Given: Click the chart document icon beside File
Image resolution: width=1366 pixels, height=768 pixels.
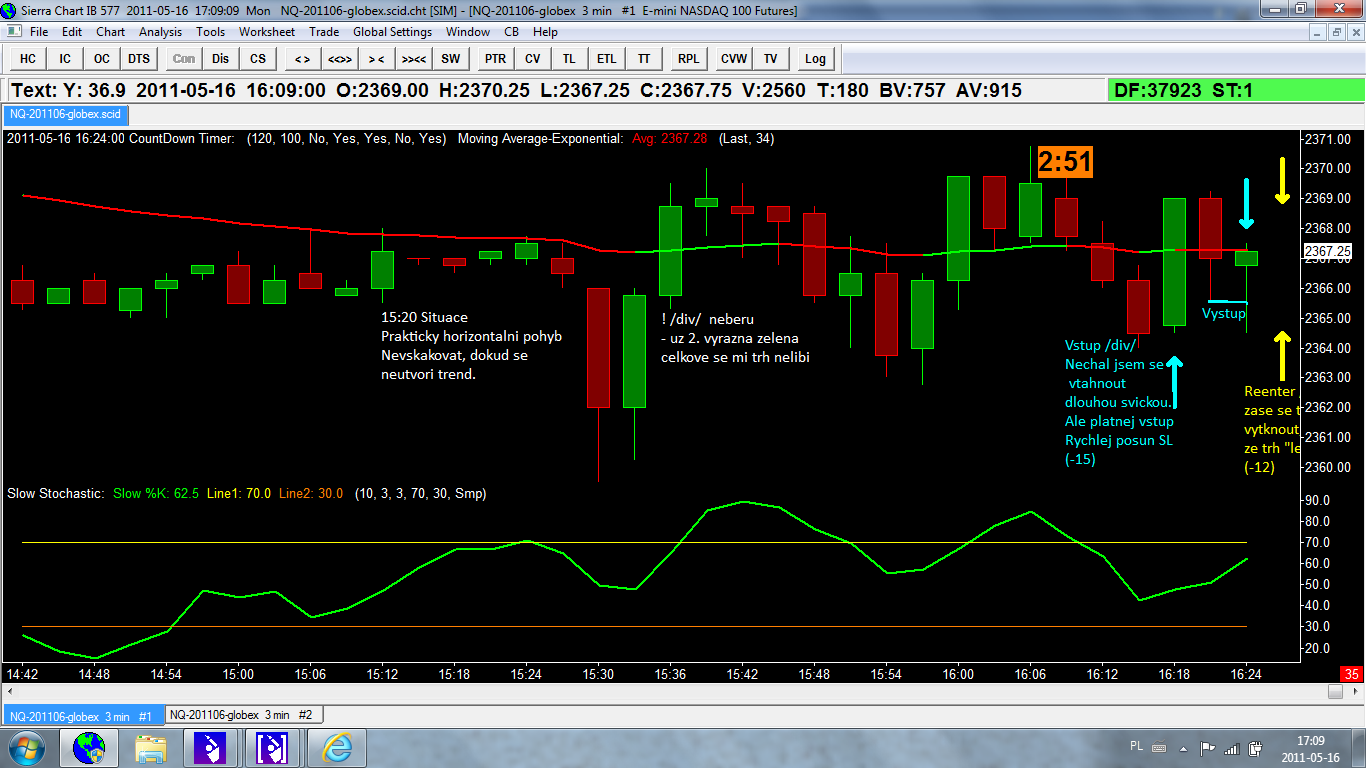Looking at the screenshot, I should pos(13,32).
